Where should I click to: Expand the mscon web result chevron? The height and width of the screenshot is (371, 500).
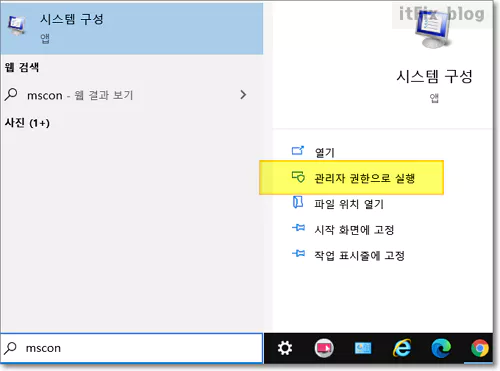[243, 95]
